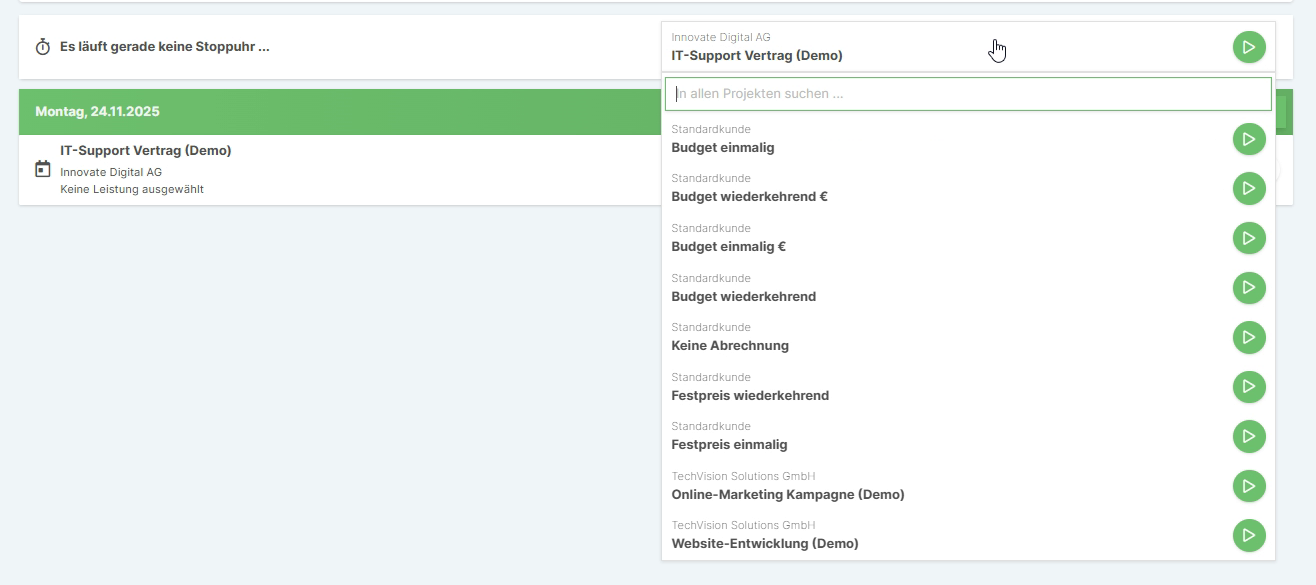Start timer for Budget einmalig € project

1249,238
